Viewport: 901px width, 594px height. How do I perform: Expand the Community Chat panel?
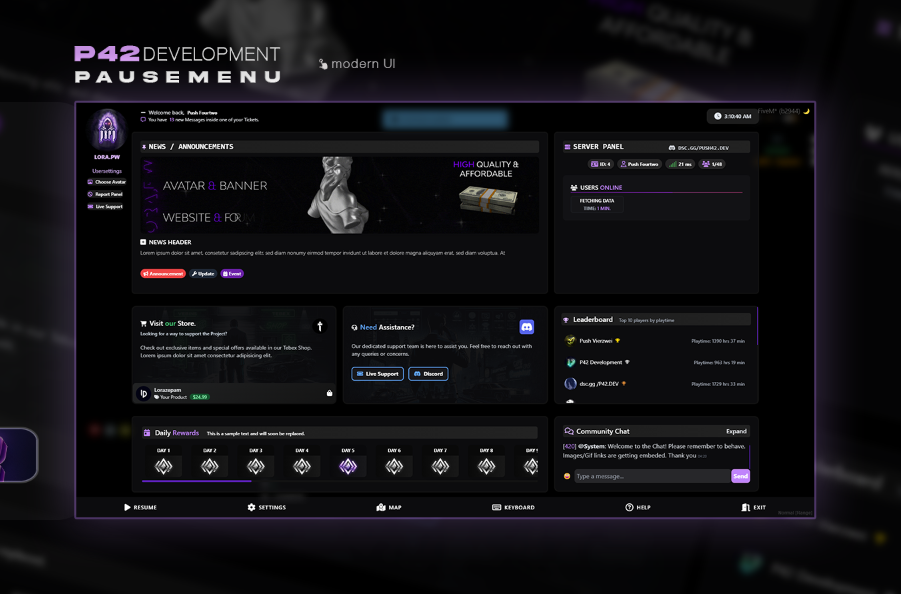[x=737, y=431]
